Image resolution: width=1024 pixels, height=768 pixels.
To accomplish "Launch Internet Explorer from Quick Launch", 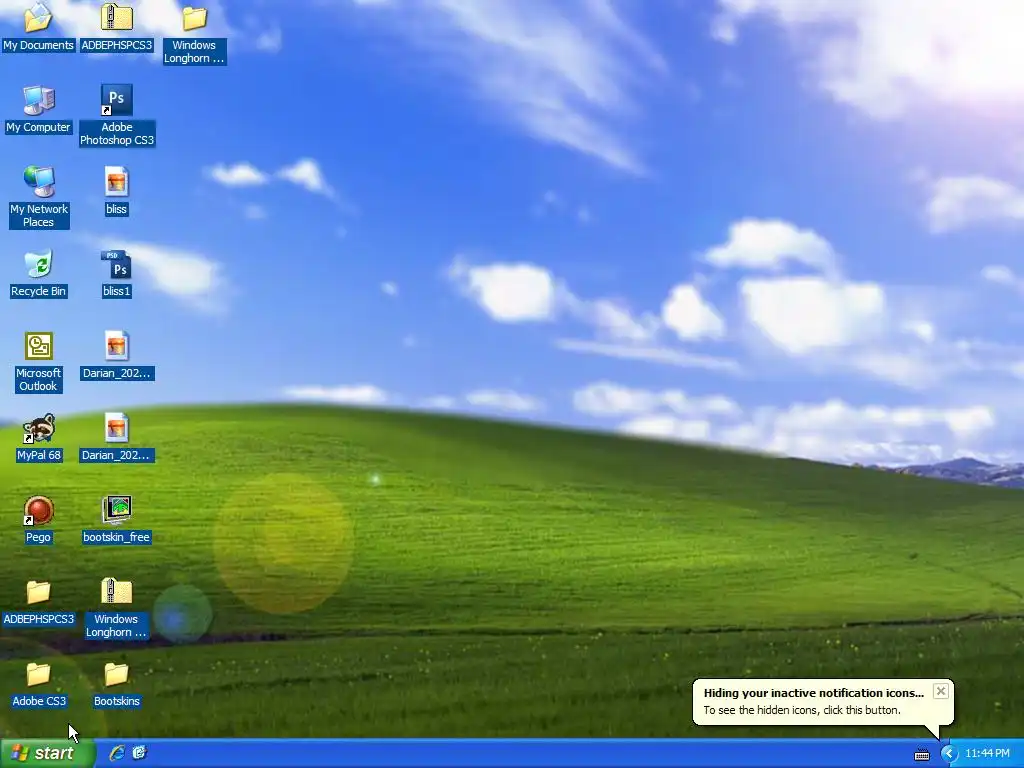I will click(117, 753).
